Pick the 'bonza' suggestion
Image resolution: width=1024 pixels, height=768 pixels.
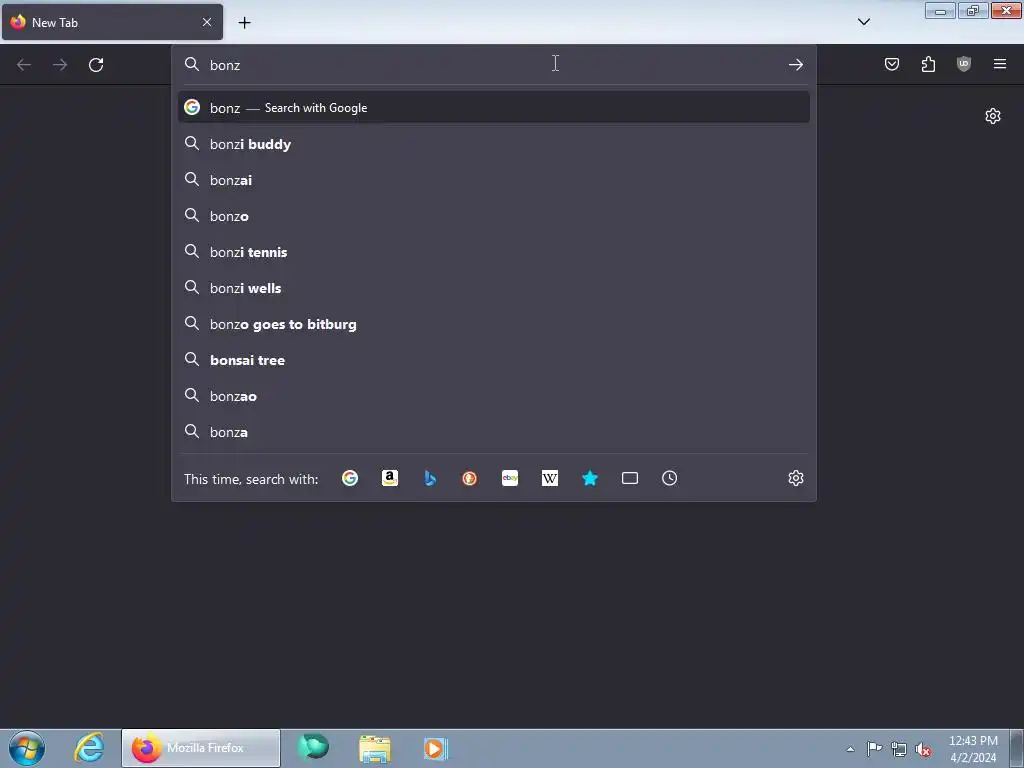(x=494, y=432)
